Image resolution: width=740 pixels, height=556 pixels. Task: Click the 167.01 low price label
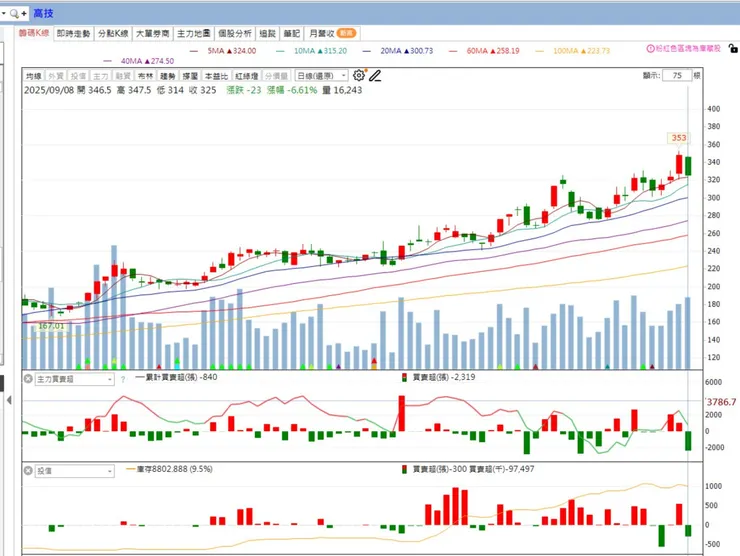(51, 326)
